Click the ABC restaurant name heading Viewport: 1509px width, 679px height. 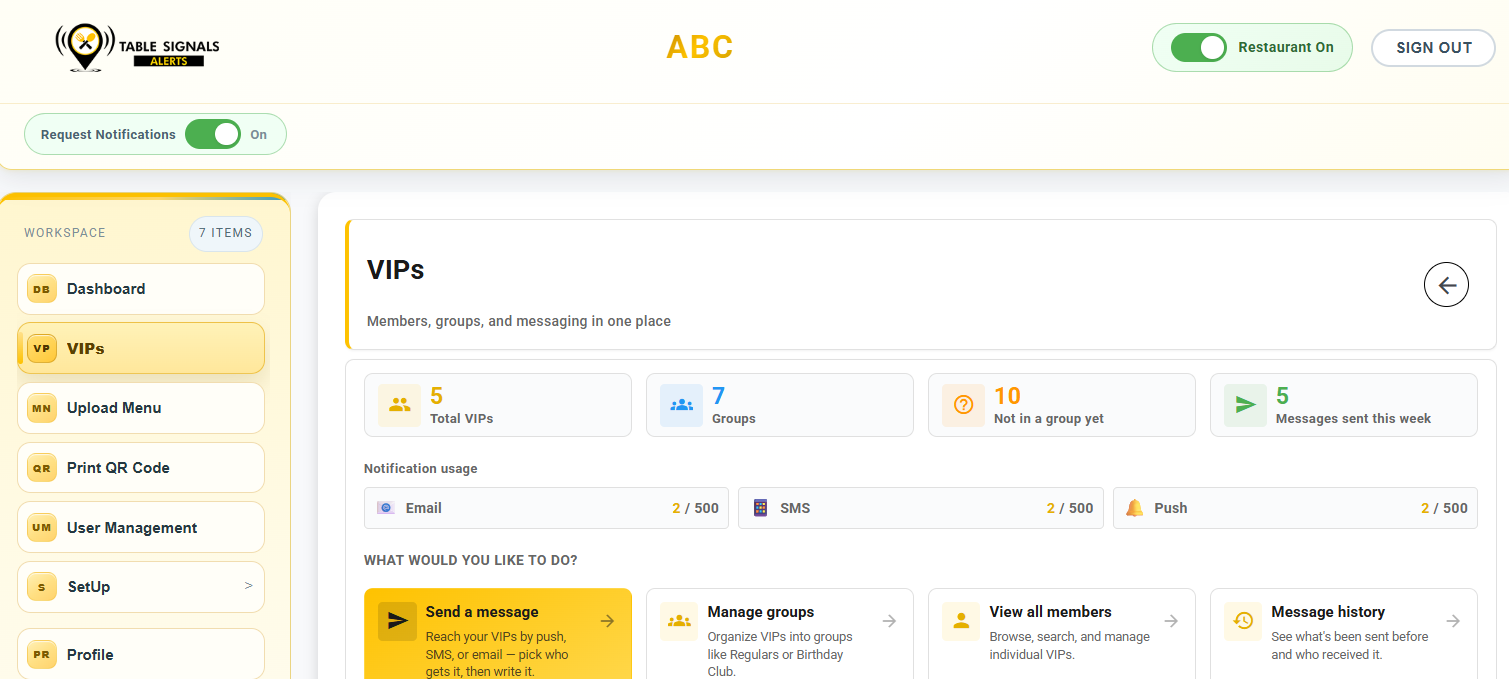click(700, 47)
